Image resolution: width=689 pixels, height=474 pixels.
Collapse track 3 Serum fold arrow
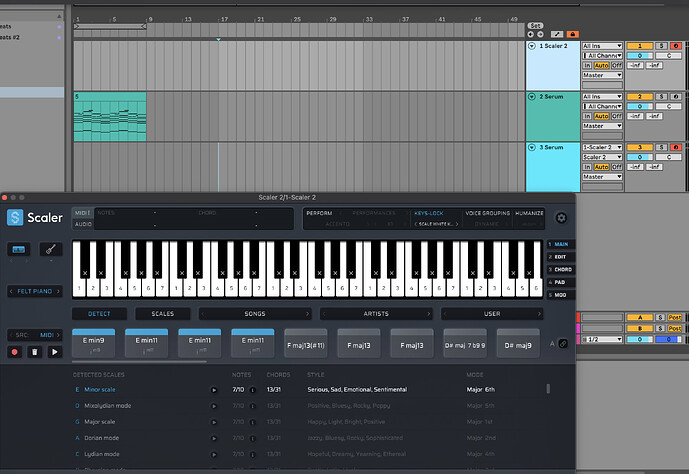pos(532,147)
